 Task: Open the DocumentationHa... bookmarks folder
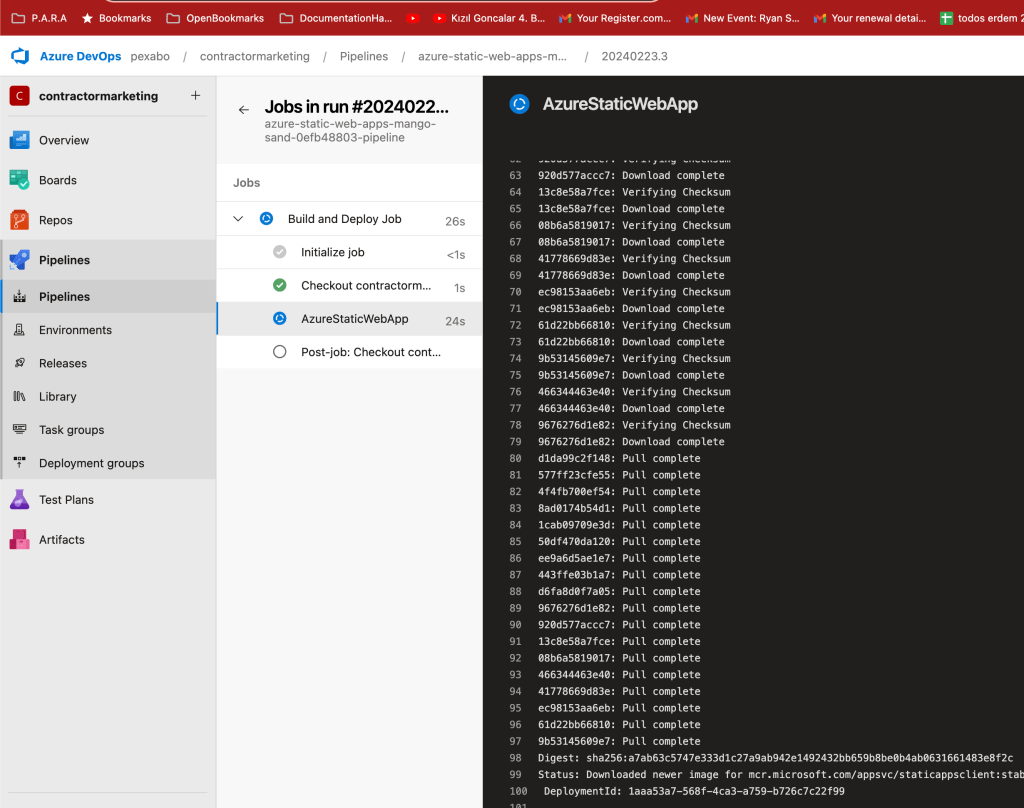click(x=336, y=18)
